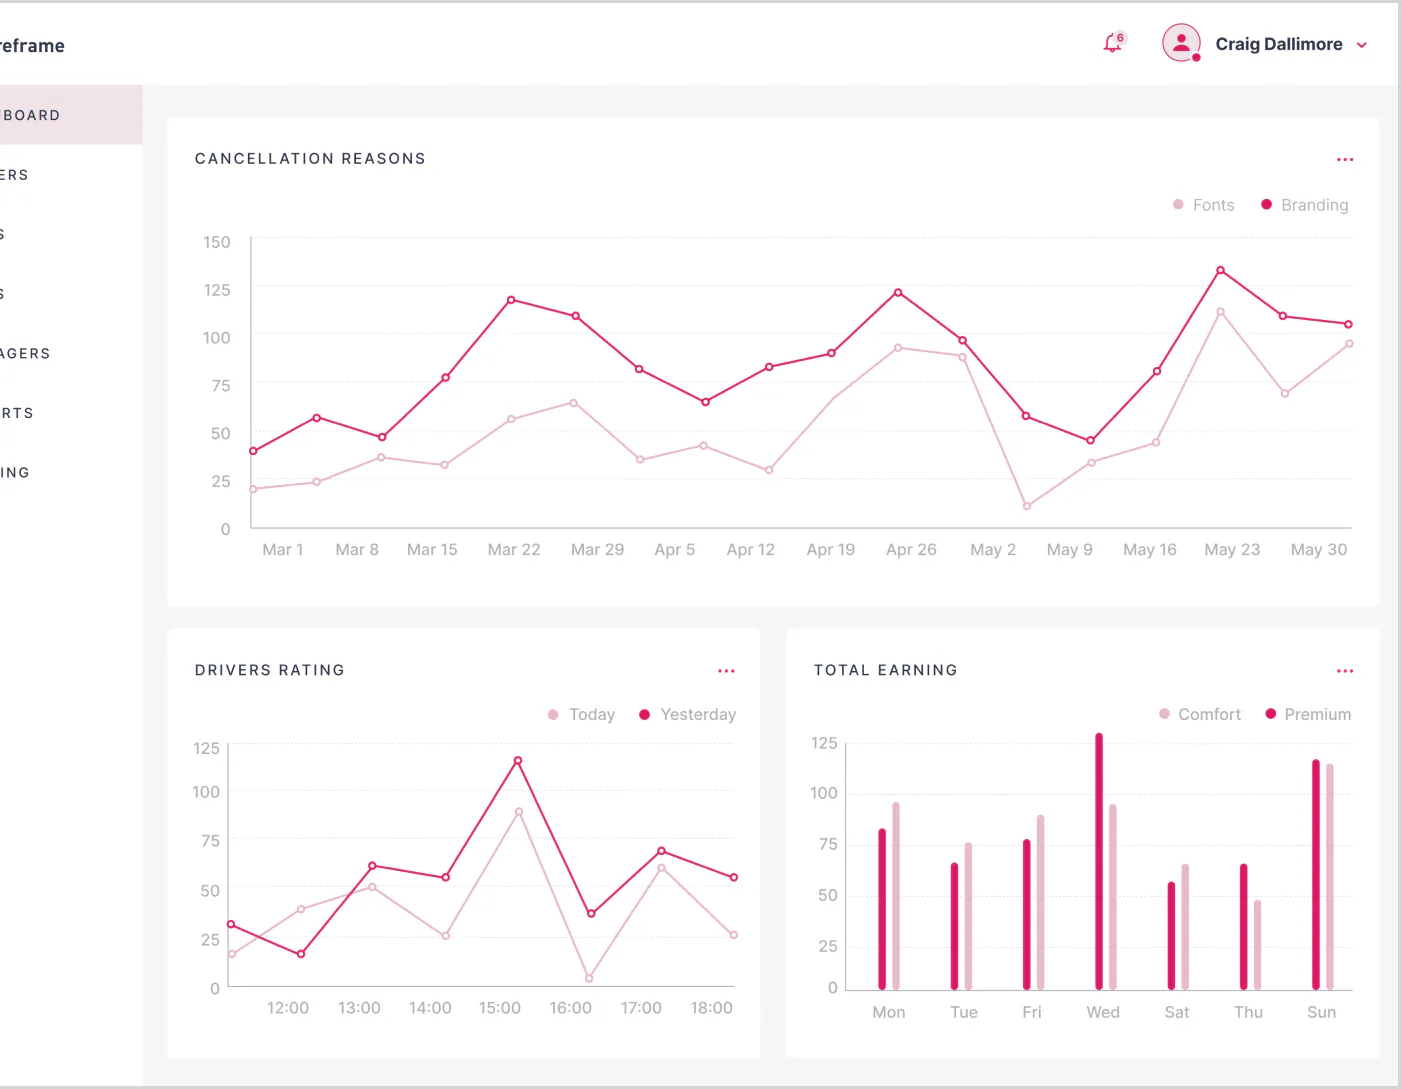The width and height of the screenshot is (1401, 1089).
Task: Click the Premium bar for Sun
Action: (x=1316, y=875)
